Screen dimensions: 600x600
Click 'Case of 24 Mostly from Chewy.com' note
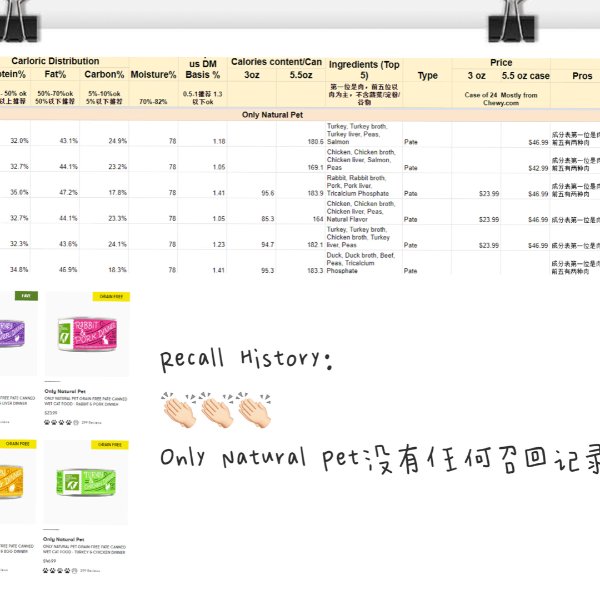501,99
